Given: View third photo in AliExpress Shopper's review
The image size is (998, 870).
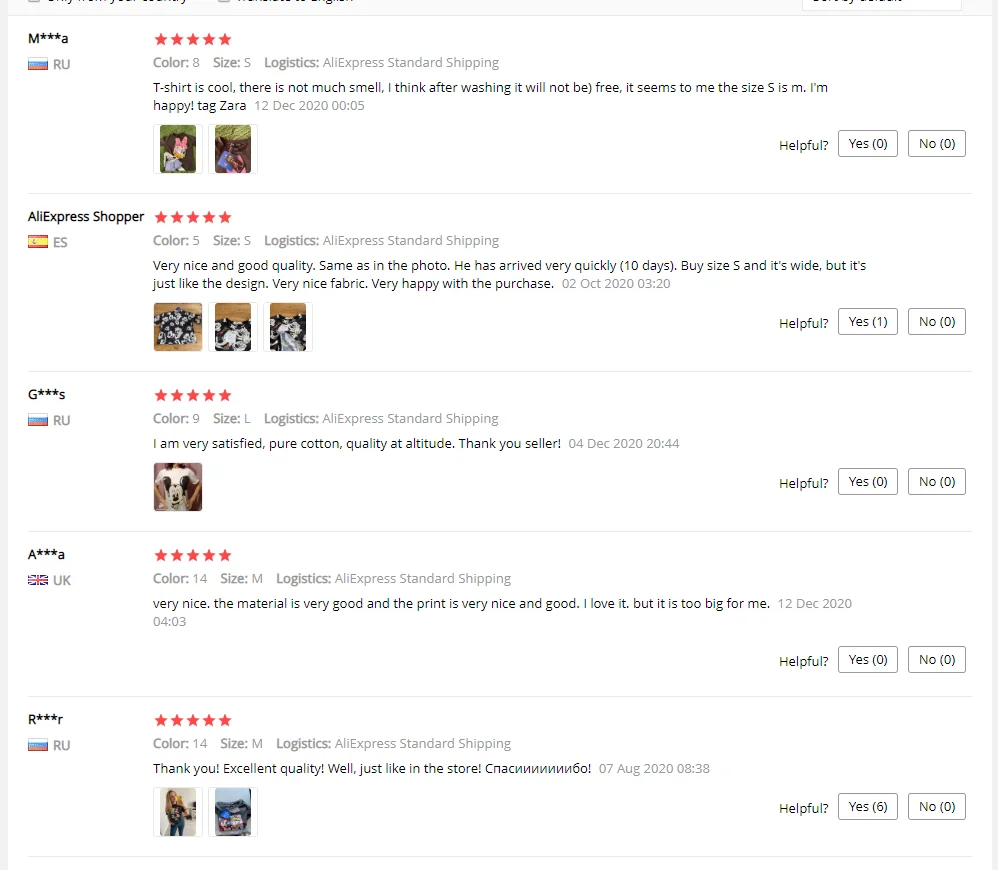Looking at the screenshot, I should [x=288, y=327].
